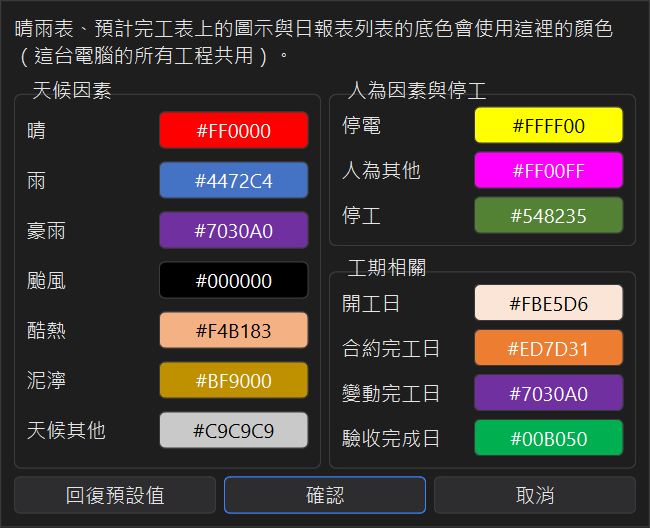The height and width of the screenshot is (528, 650).
Task: Click the 人為其他 label text
Action: 381,171
